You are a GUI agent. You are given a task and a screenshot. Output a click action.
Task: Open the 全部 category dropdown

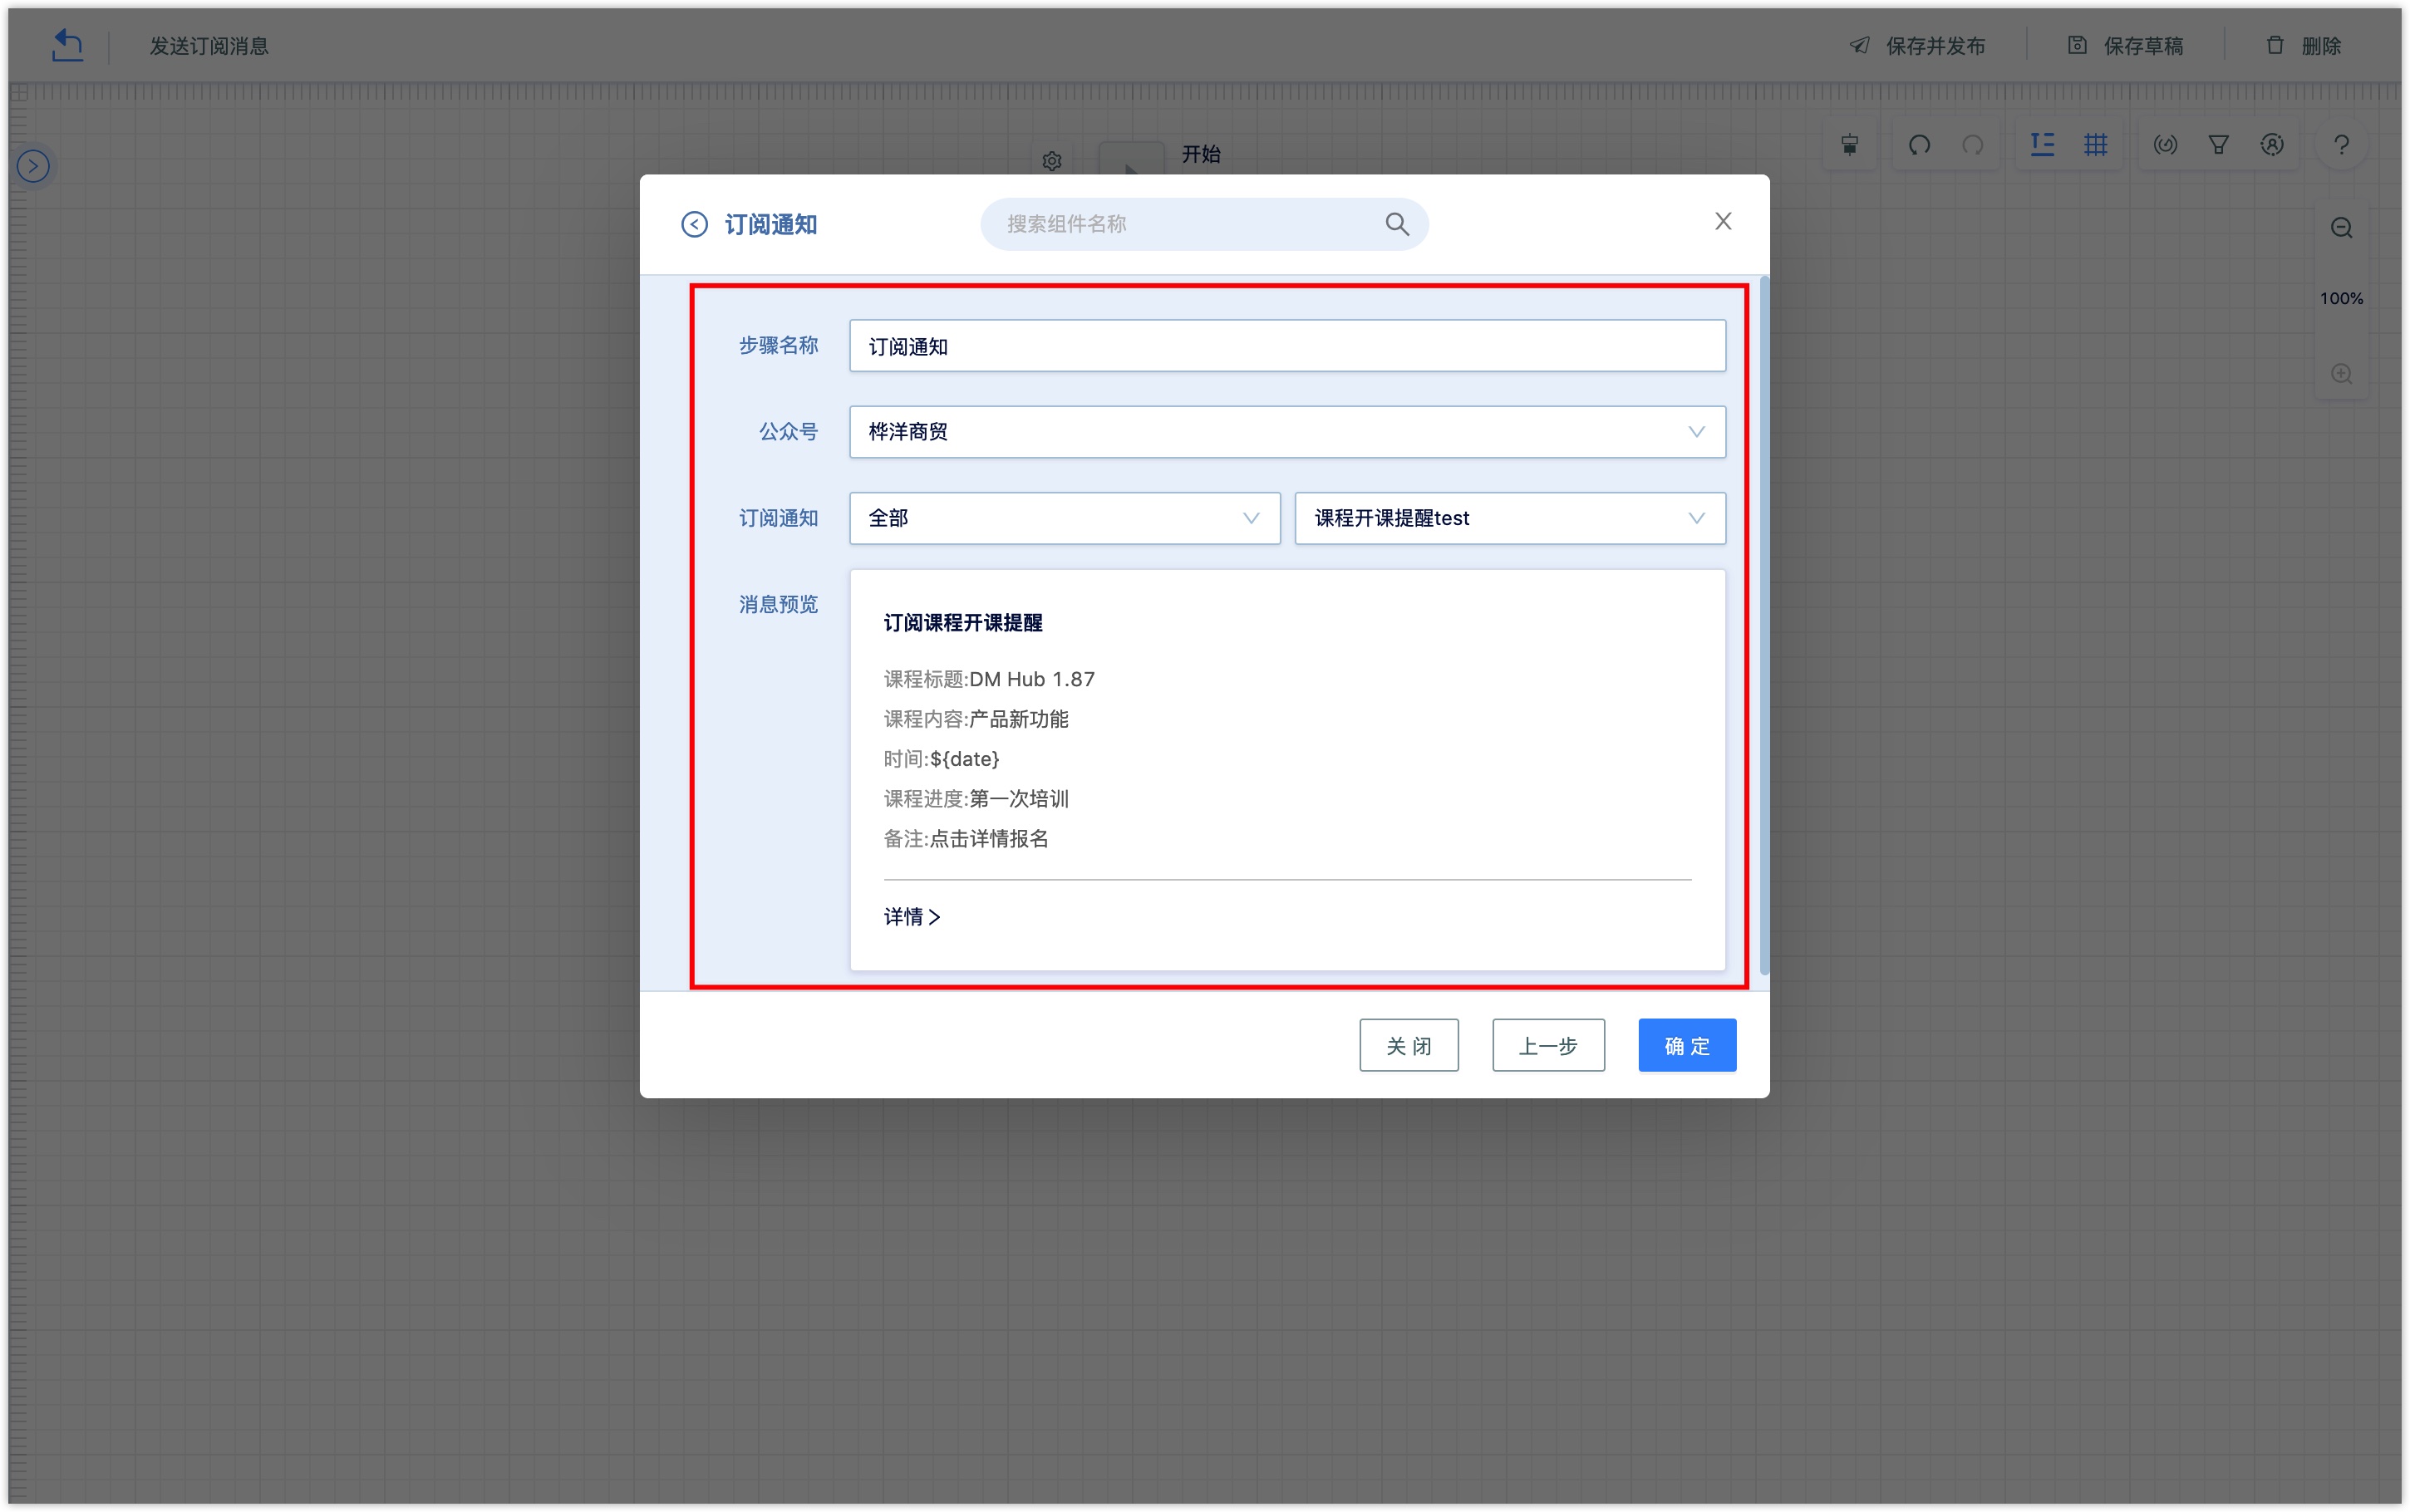tap(1064, 518)
